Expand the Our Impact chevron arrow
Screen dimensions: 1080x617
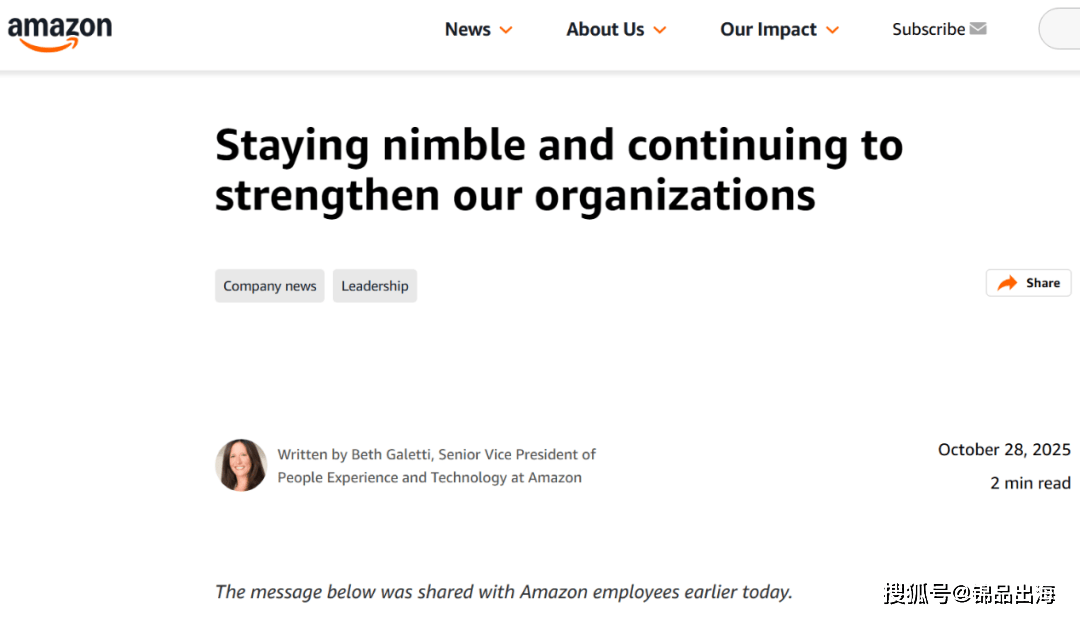click(832, 31)
